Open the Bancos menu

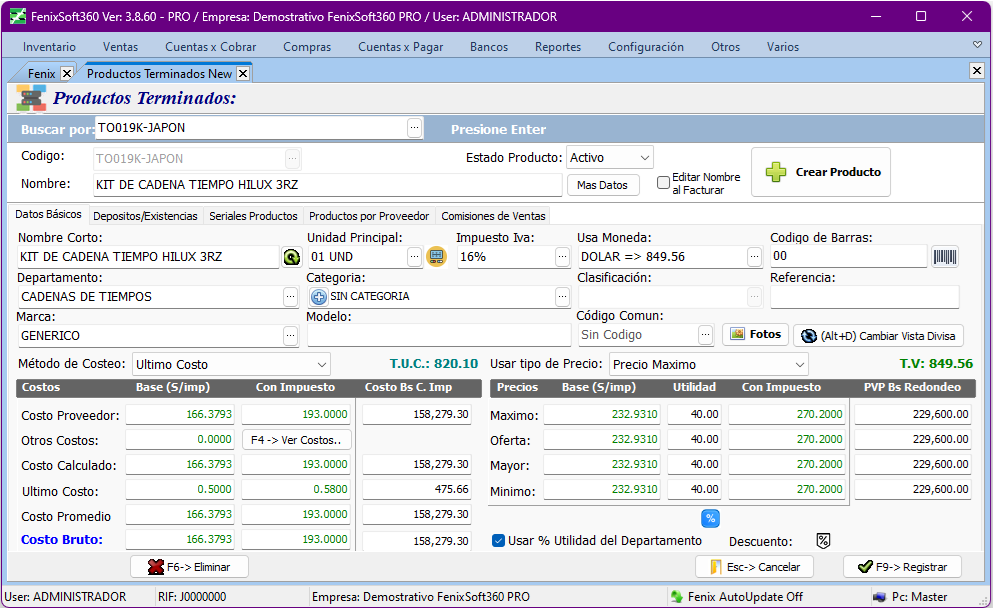pos(489,47)
